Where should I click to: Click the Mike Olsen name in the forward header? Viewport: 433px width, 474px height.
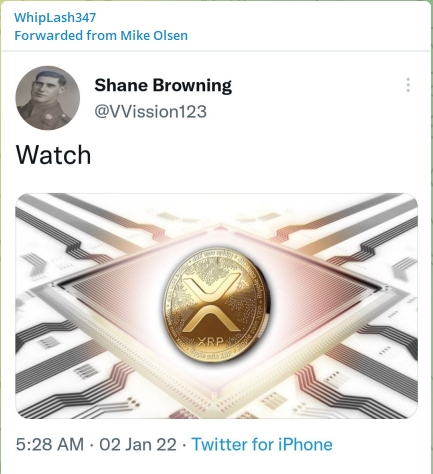point(154,35)
